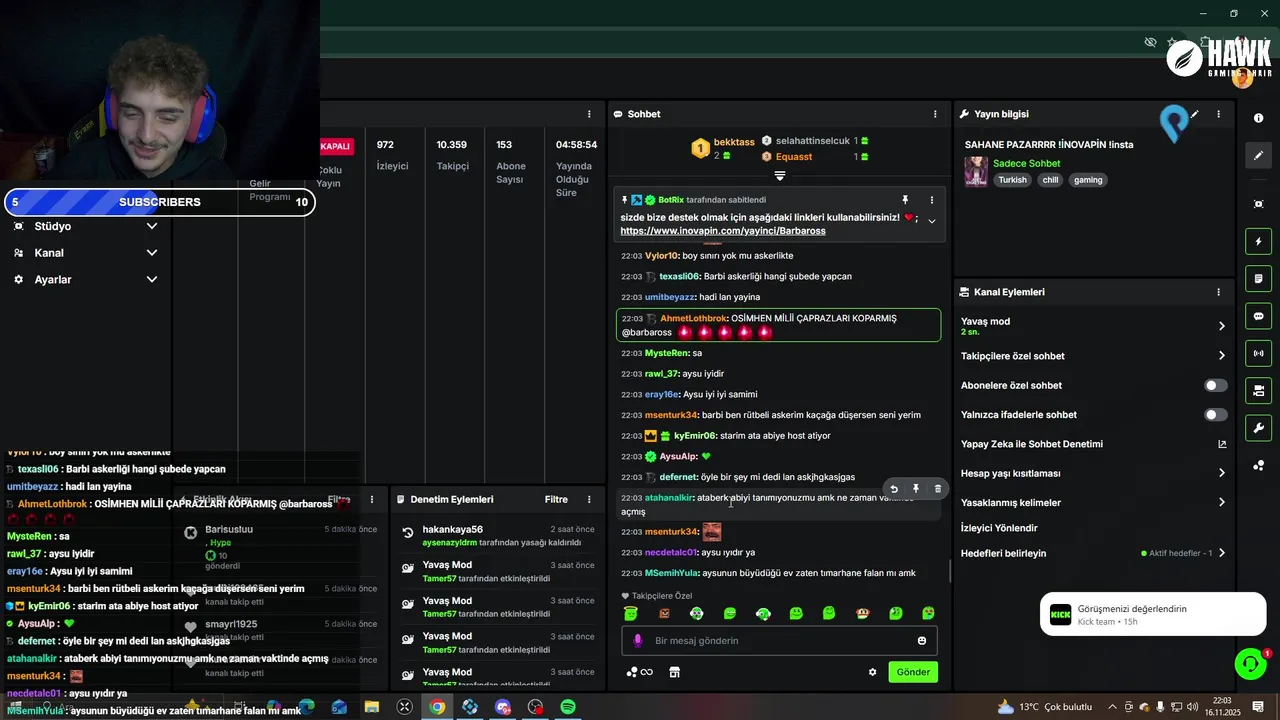
Task: Open the taskbar notification center icon
Action: [1258, 707]
